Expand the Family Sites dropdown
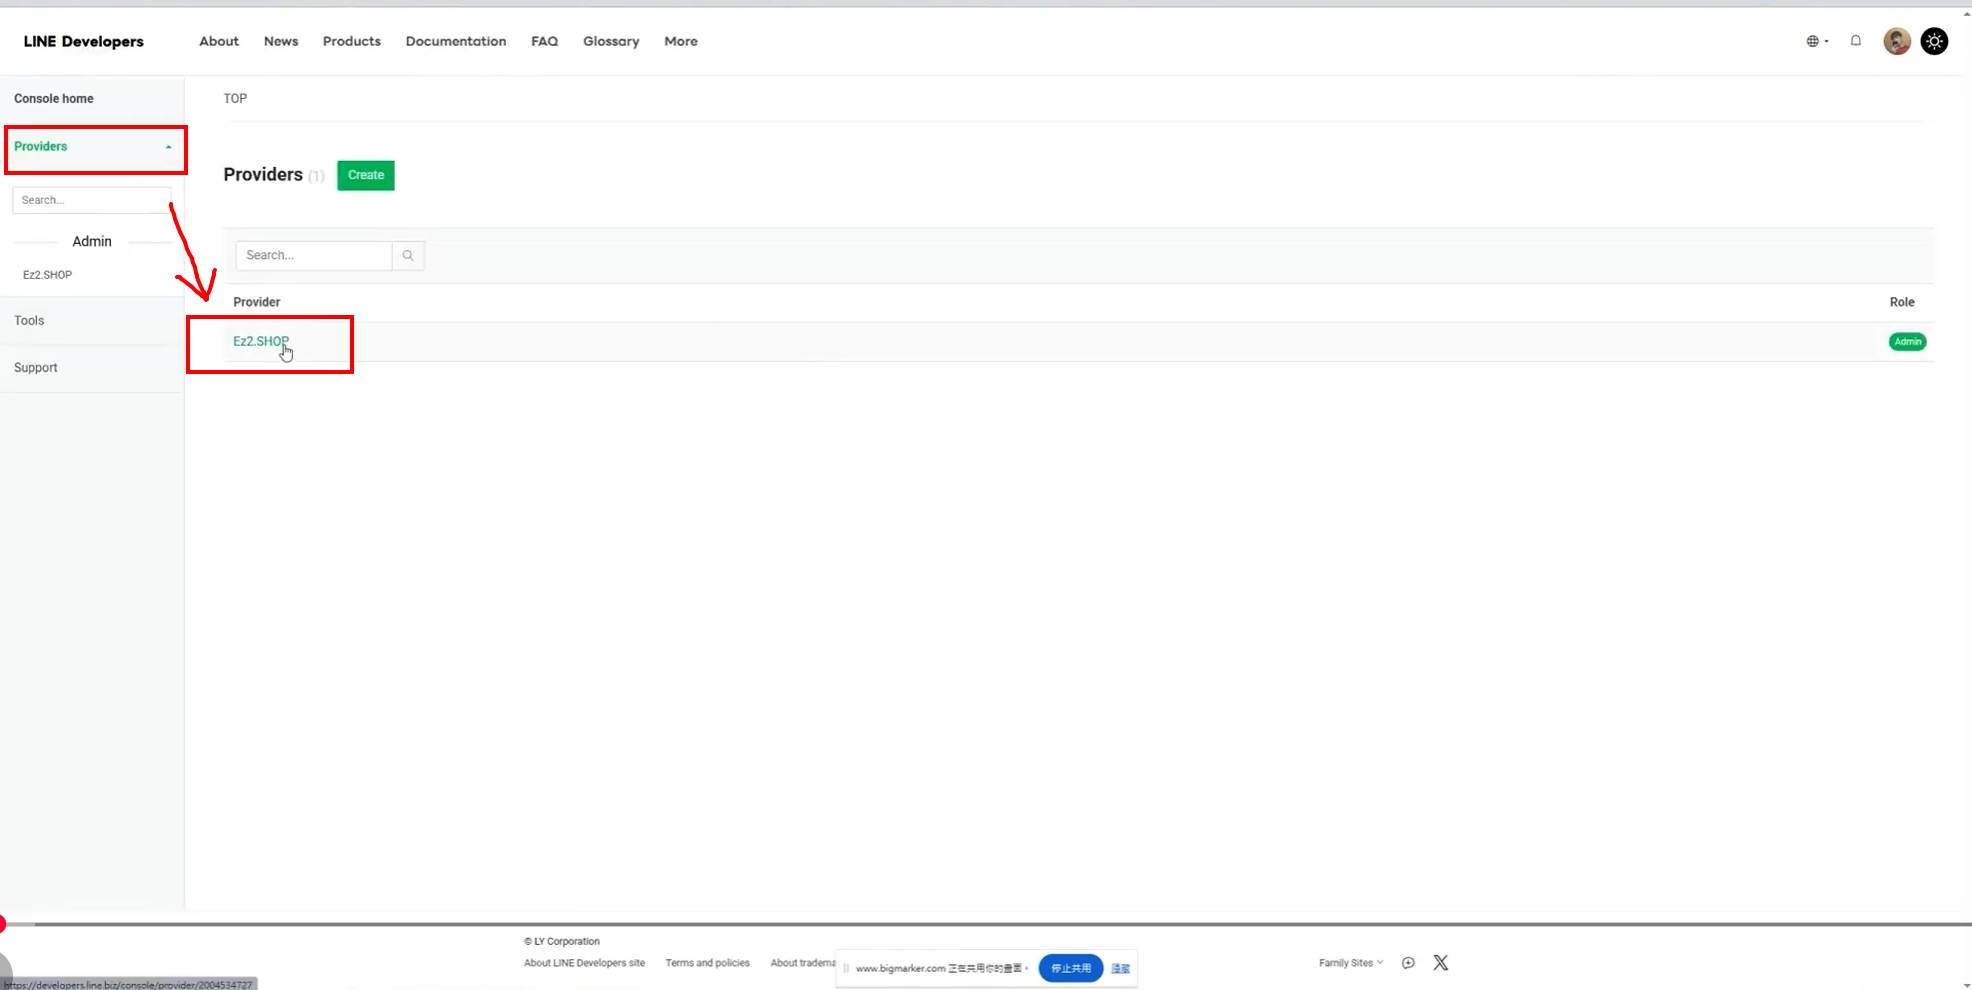 click(x=1350, y=963)
